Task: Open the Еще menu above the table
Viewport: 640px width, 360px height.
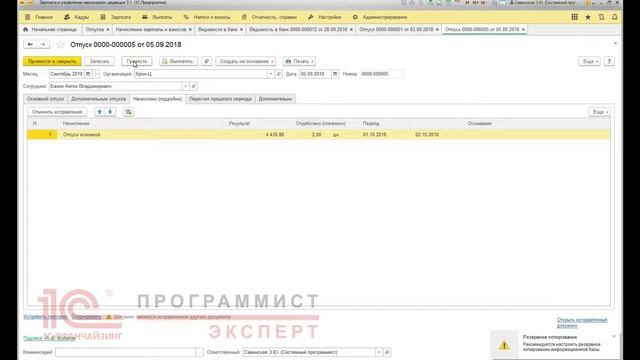Action: click(x=600, y=112)
